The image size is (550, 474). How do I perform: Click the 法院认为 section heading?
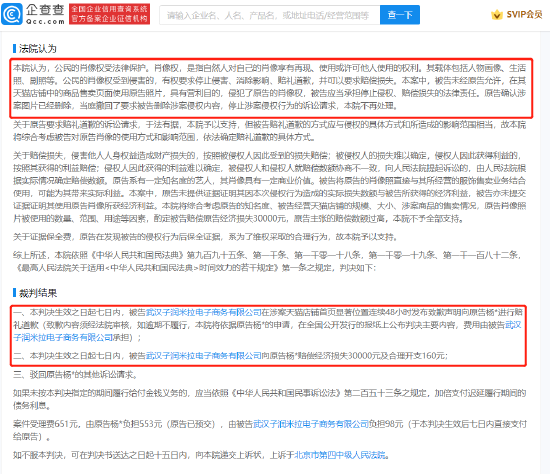tap(38, 48)
